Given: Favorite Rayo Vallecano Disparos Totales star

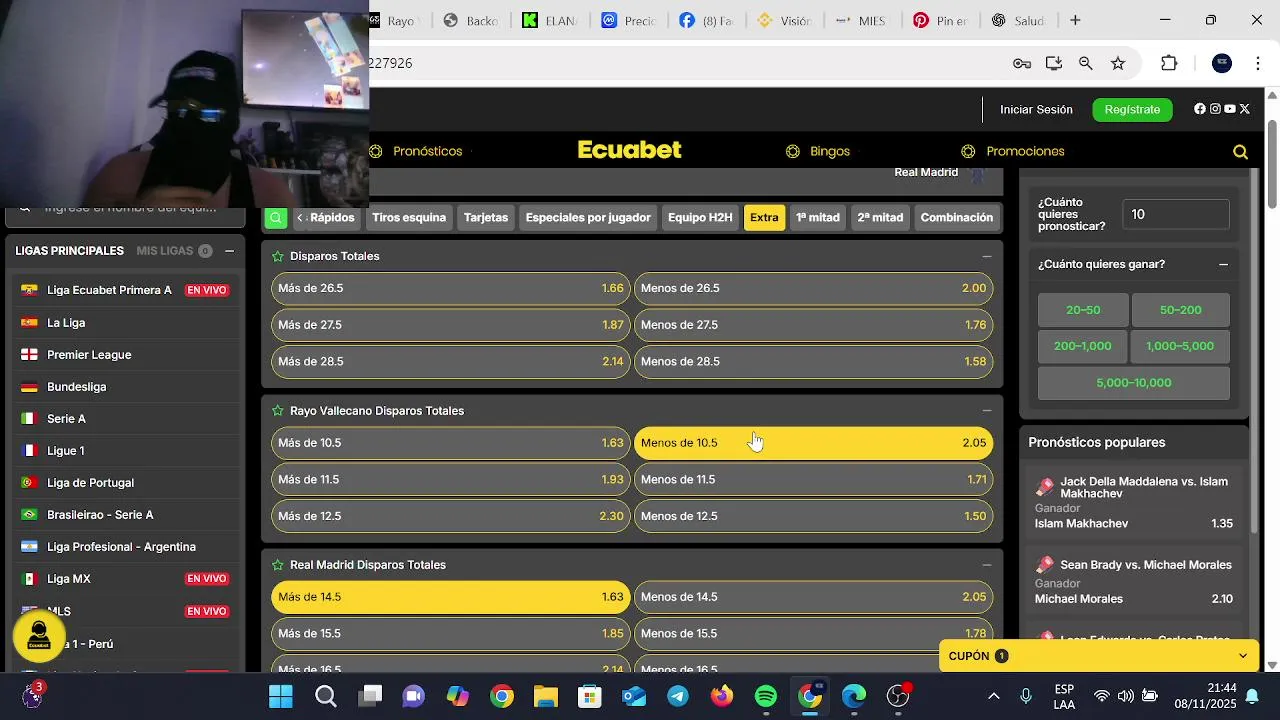Looking at the screenshot, I should (278, 411).
